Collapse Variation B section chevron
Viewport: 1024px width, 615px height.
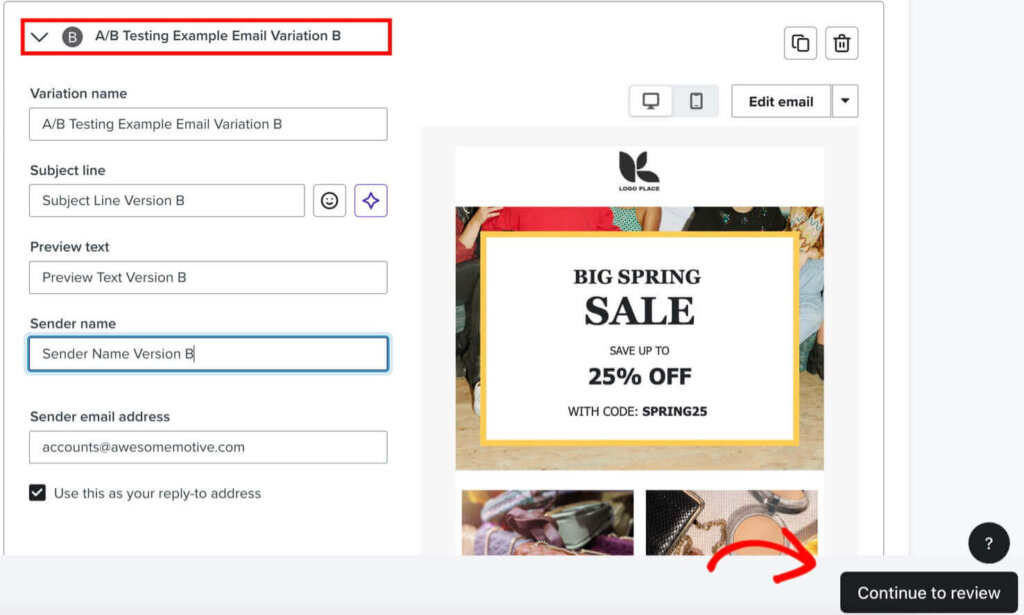[40, 37]
